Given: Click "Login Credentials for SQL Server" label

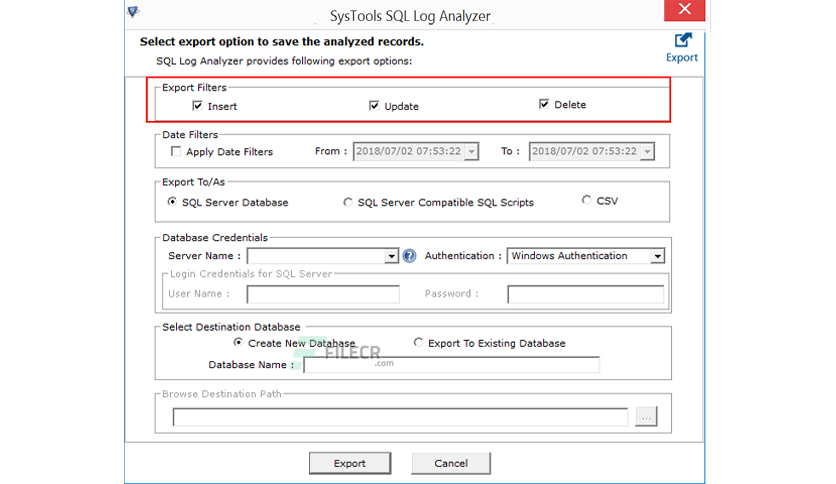Looking at the screenshot, I should (x=251, y=274).
